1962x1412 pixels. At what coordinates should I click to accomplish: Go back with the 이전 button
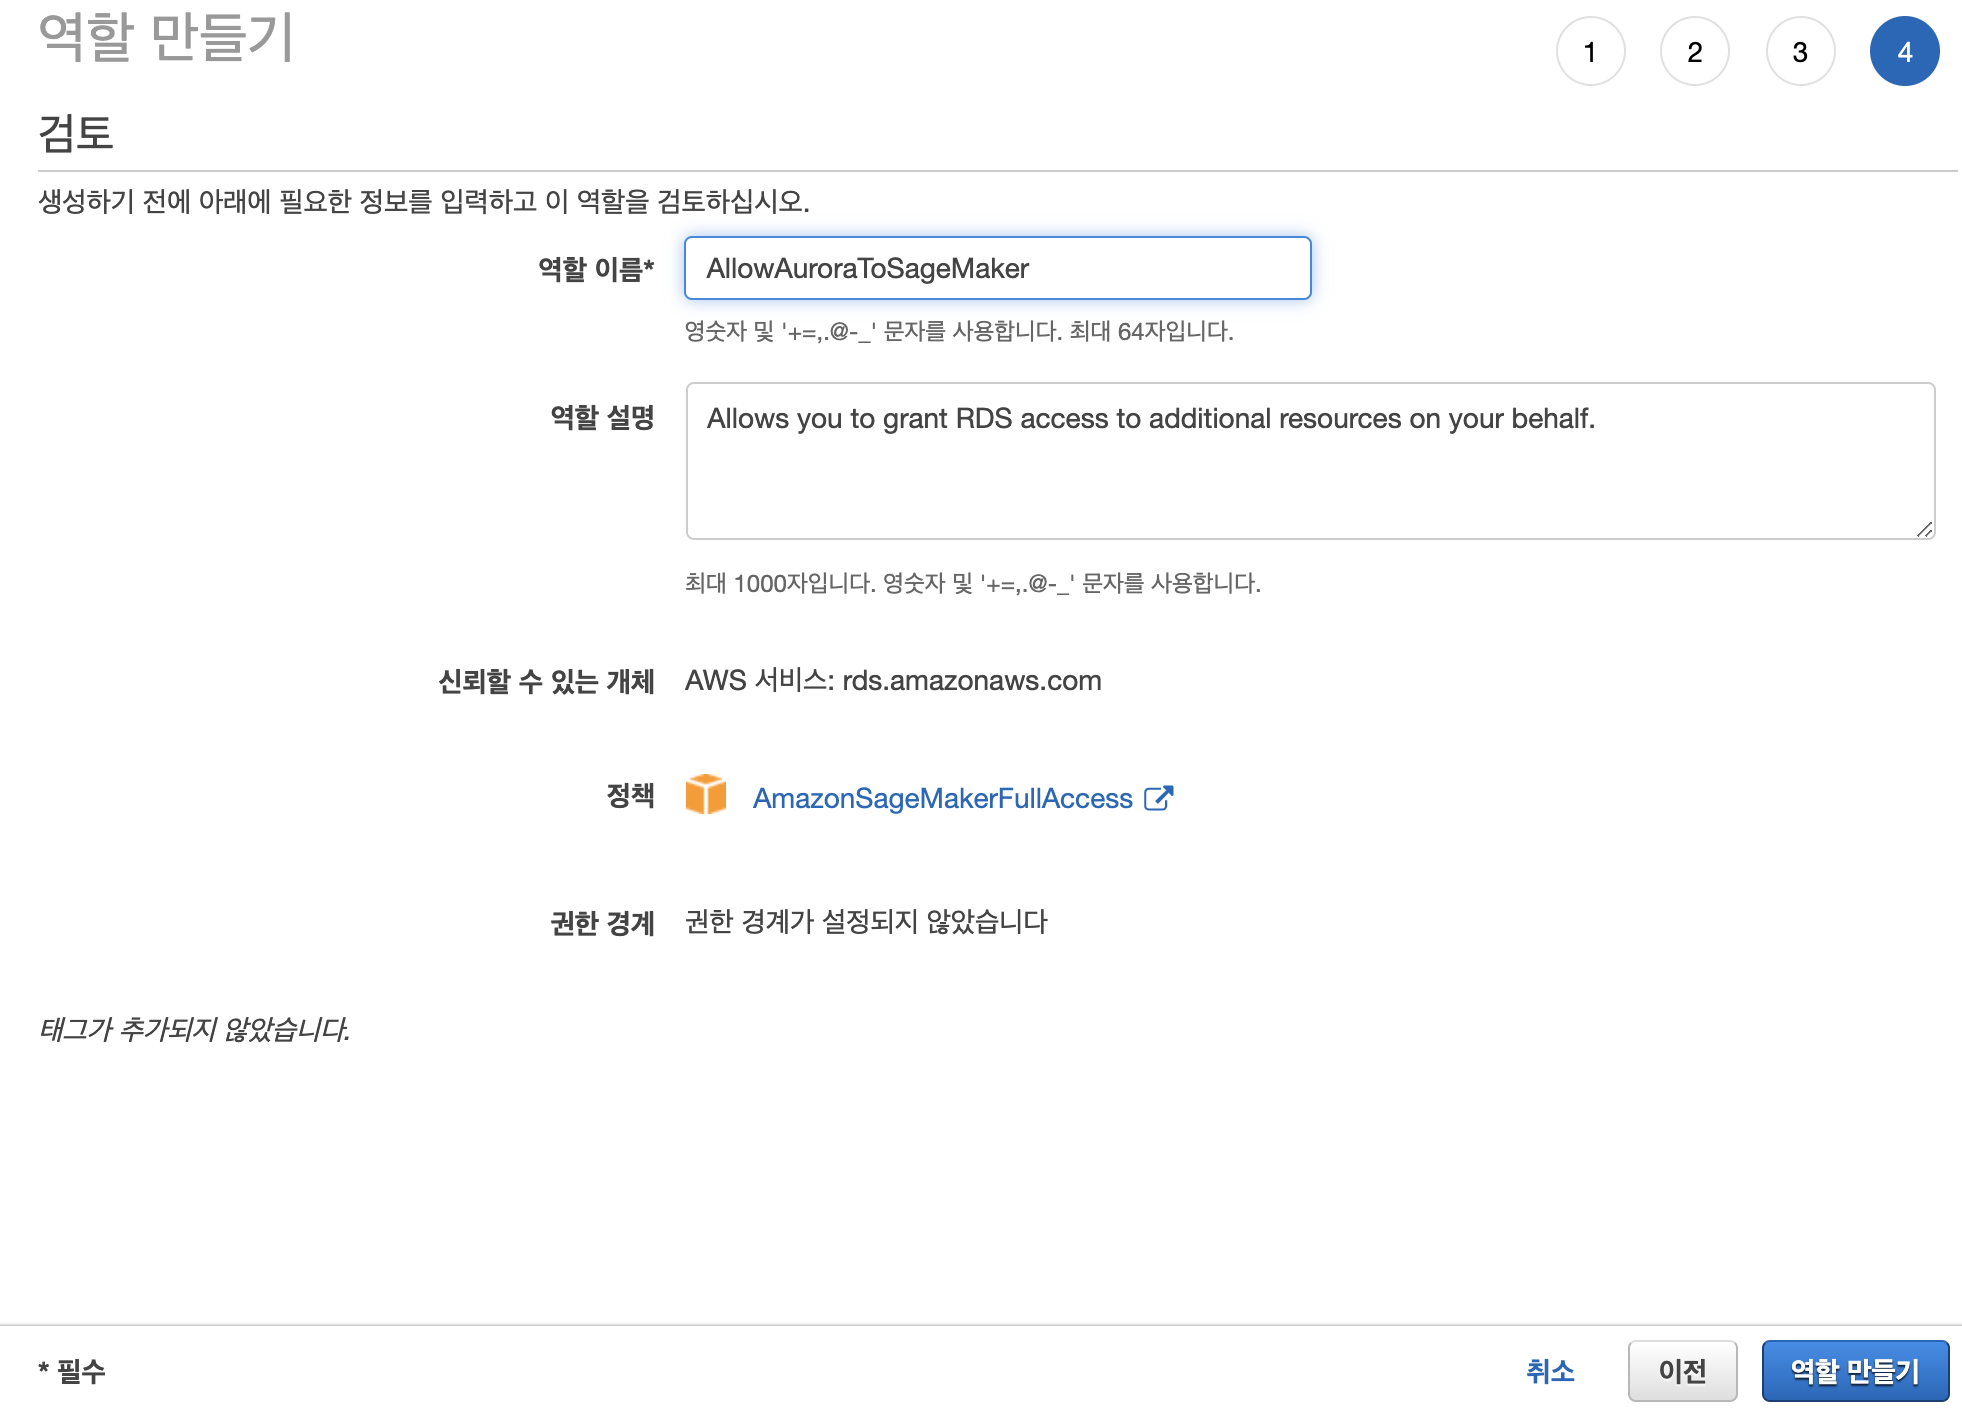1682,1371
